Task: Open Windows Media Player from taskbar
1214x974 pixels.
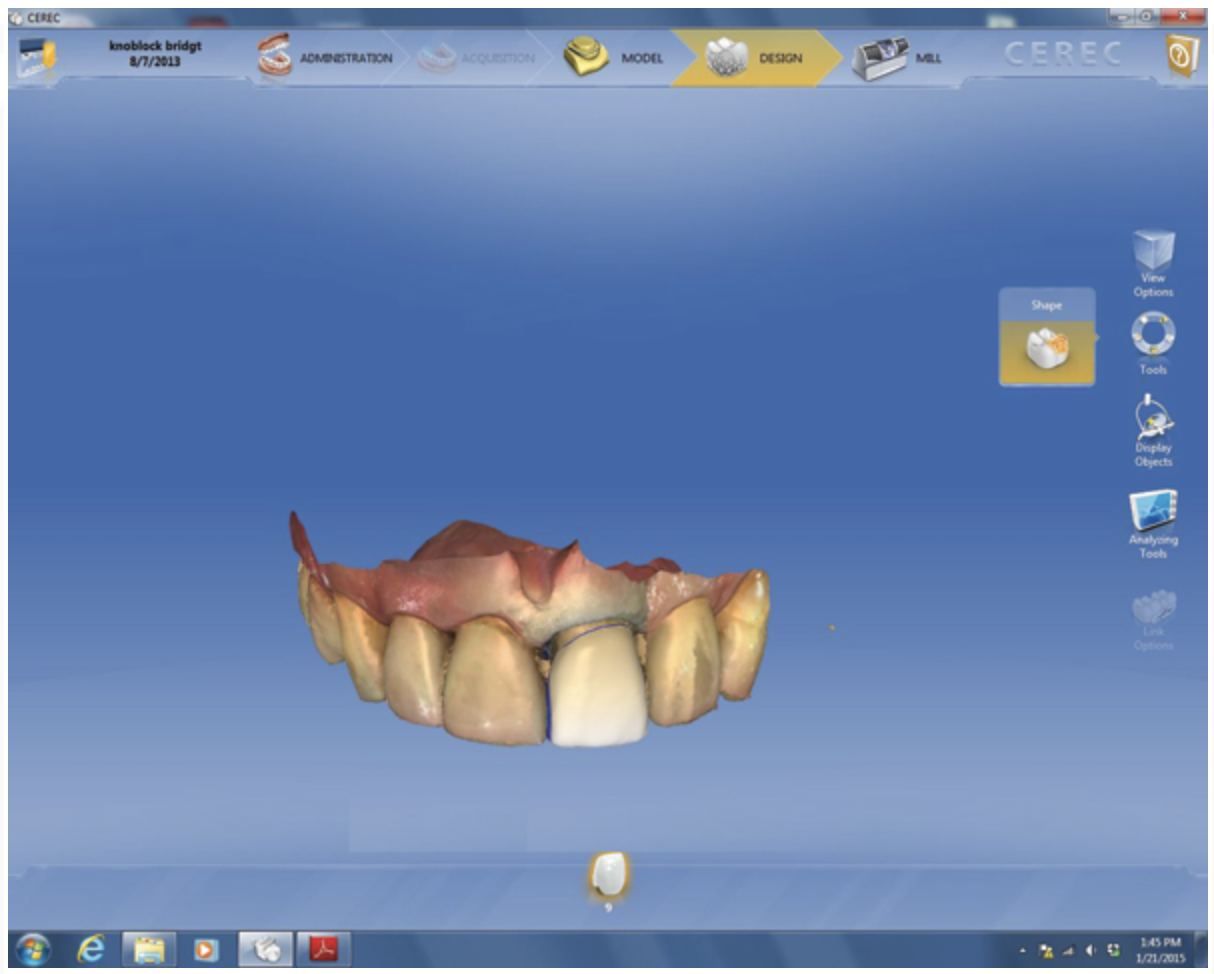Action: [x=206, y=948]
